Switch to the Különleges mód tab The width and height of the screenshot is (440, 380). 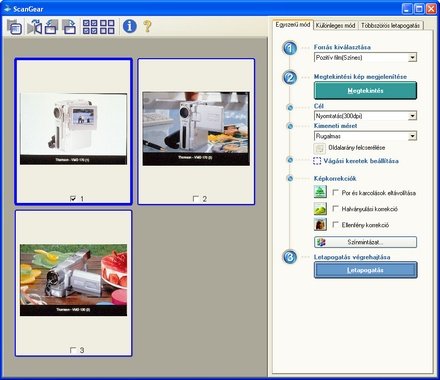tap(335, 26)
